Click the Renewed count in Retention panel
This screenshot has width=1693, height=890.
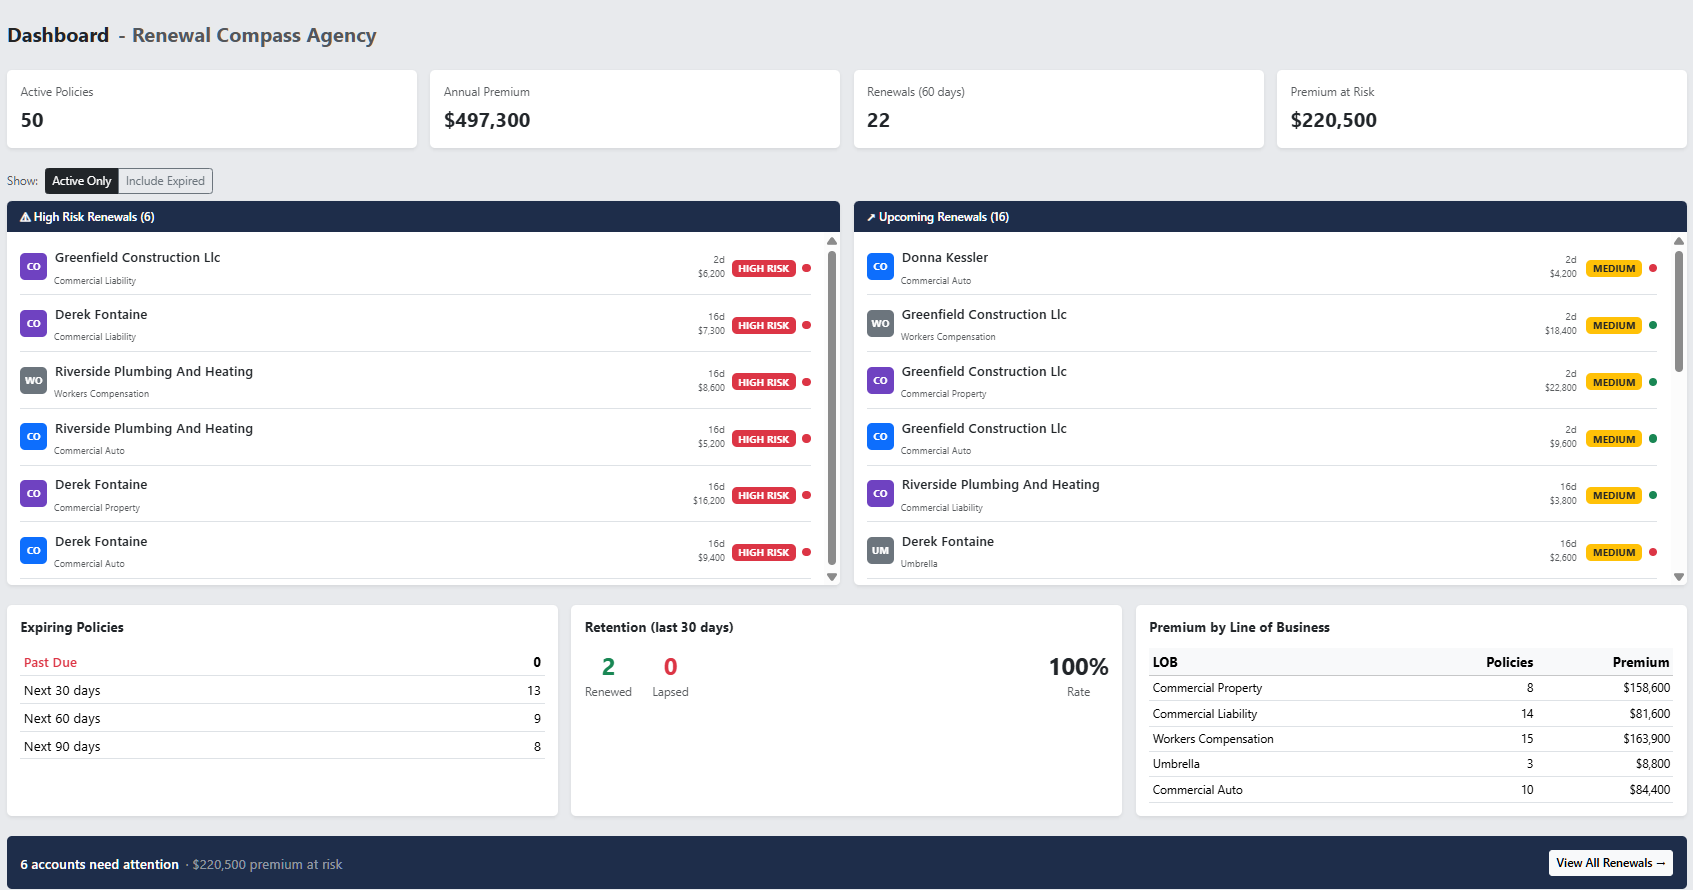pyautogui.click(x=608, y=667)
